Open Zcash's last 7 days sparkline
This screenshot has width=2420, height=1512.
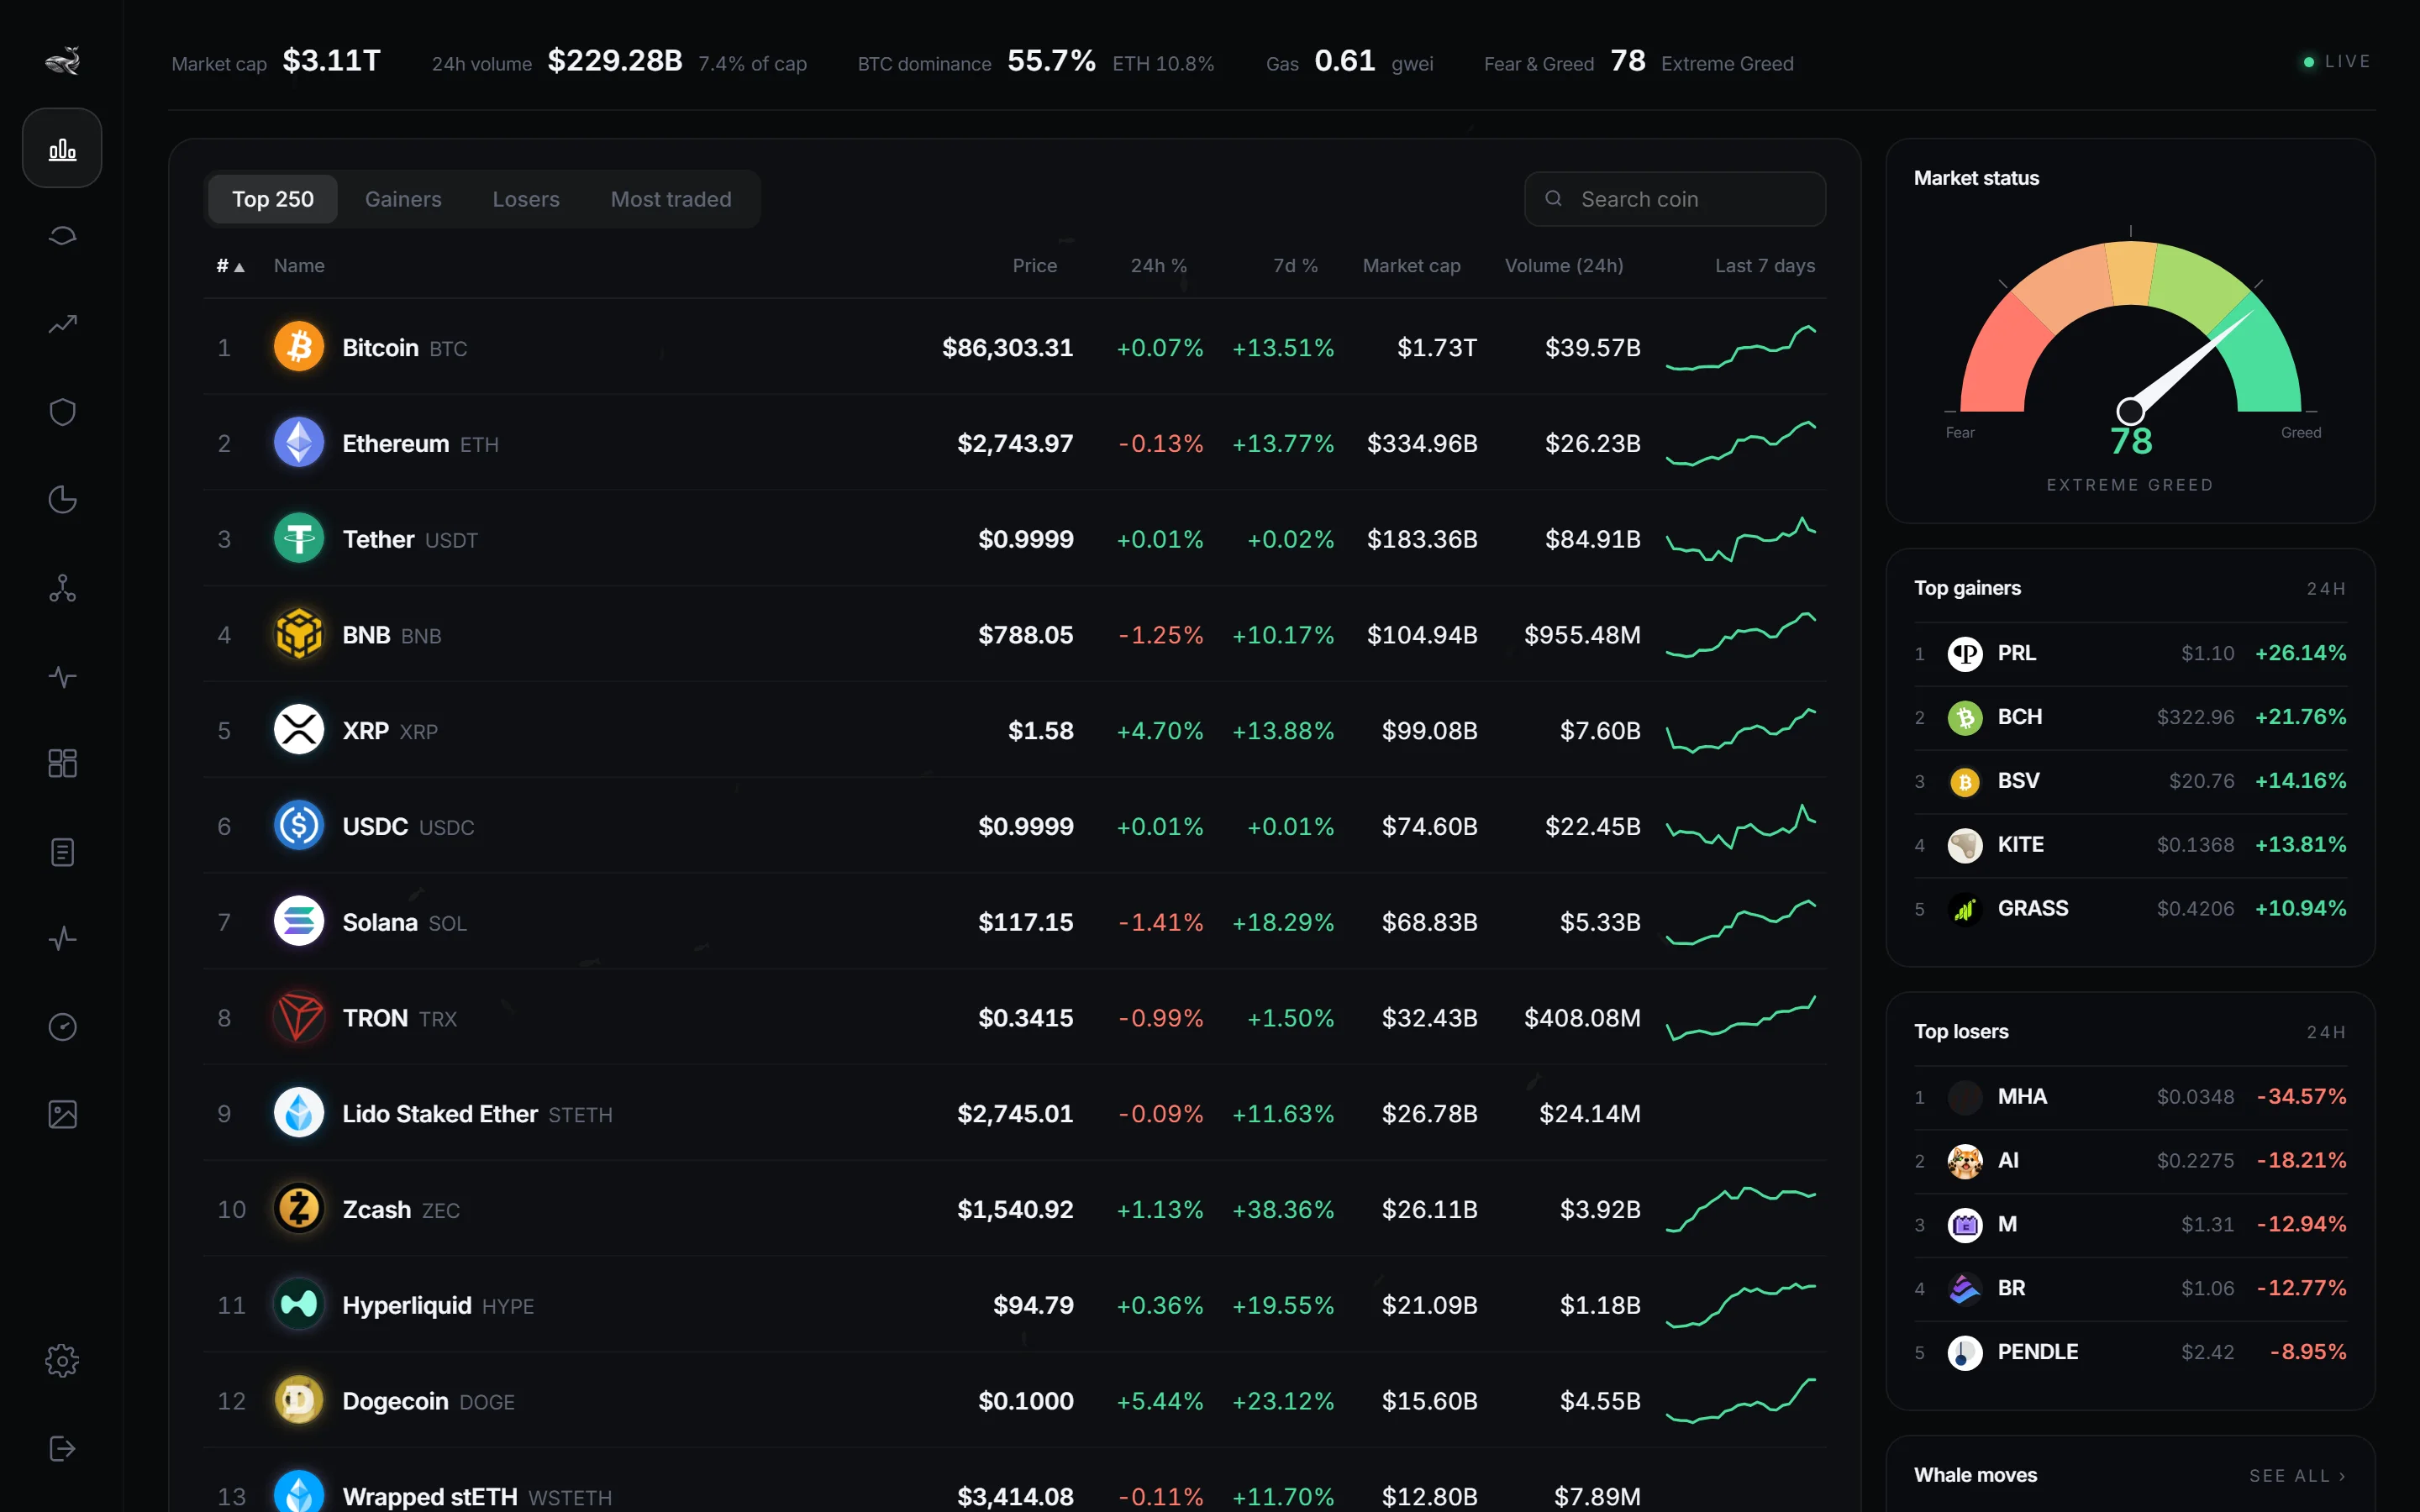(1741, 1209)
